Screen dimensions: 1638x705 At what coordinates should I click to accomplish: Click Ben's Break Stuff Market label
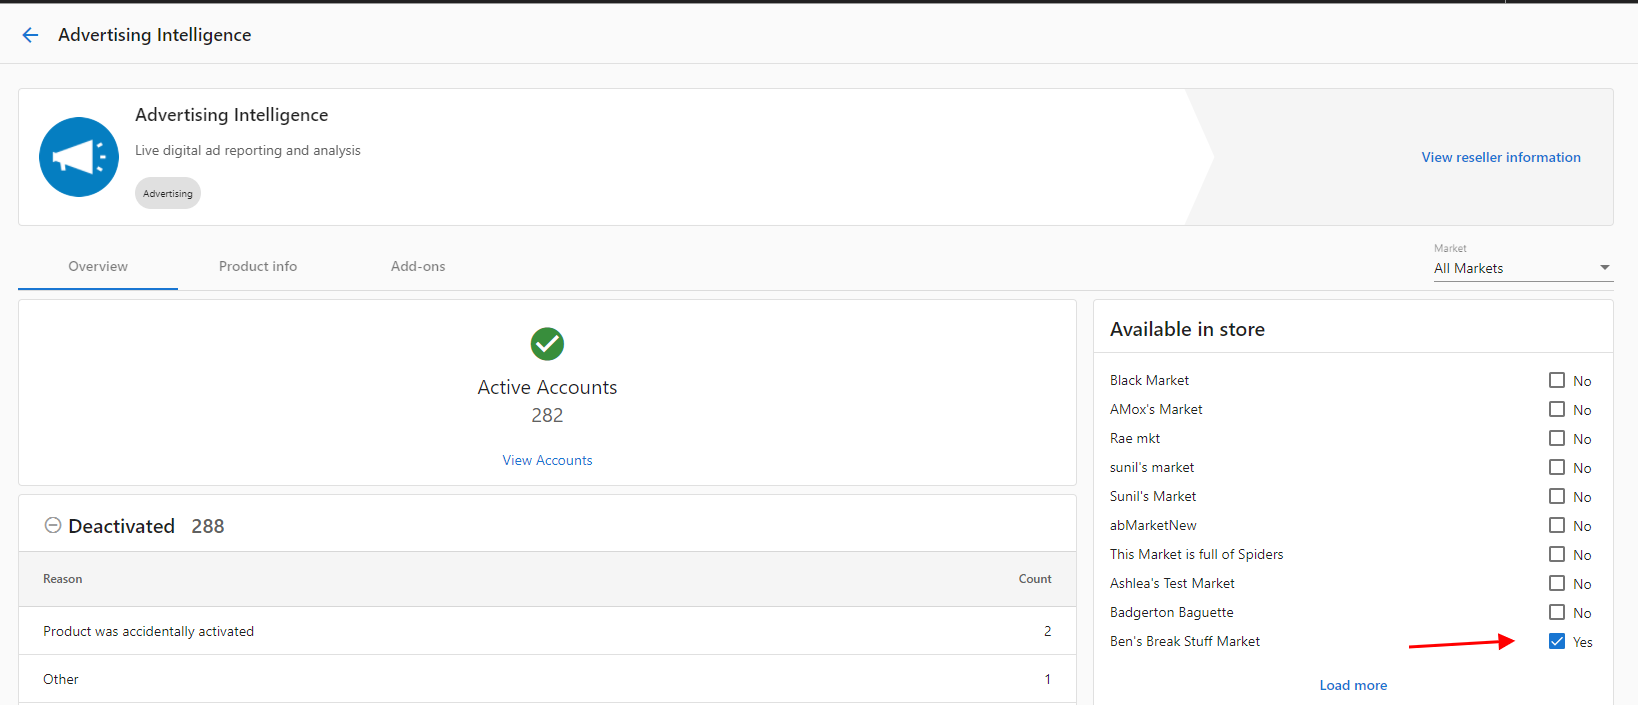(x=1185, y=641)
